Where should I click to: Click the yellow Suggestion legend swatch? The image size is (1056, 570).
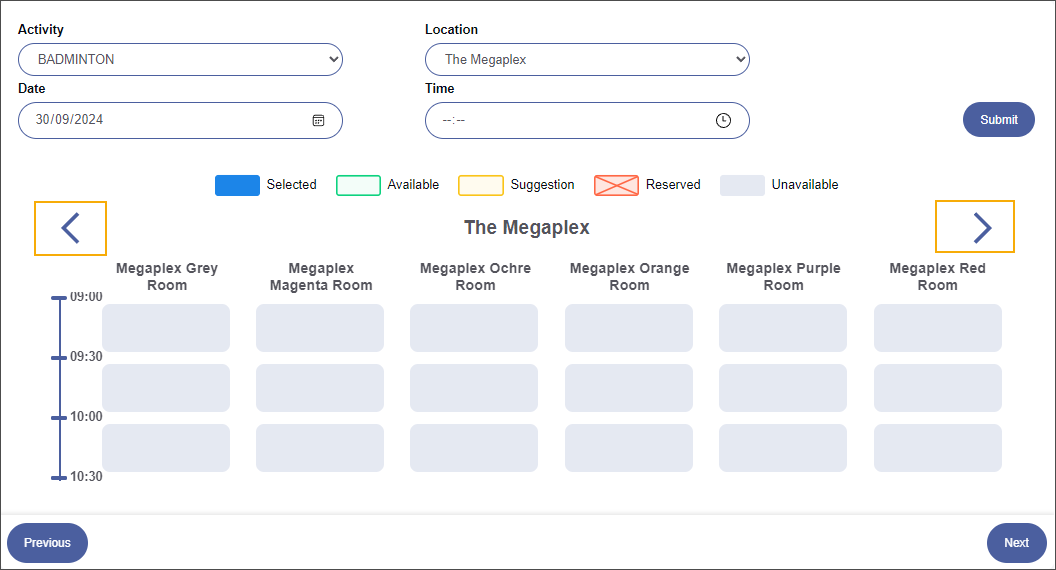(x=481, y=185)
